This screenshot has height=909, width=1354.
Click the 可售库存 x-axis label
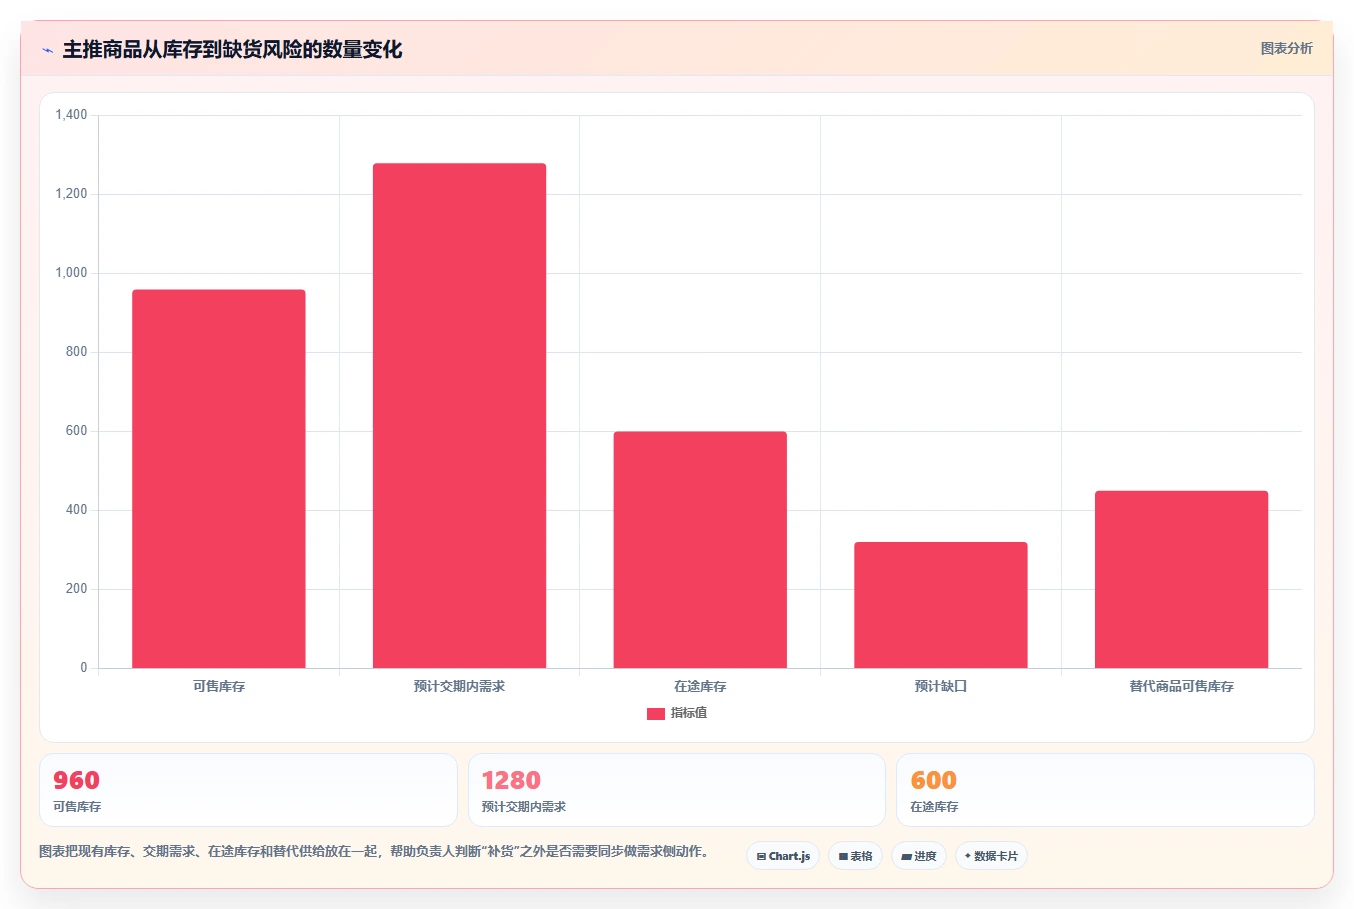click(x=219, y=686)
